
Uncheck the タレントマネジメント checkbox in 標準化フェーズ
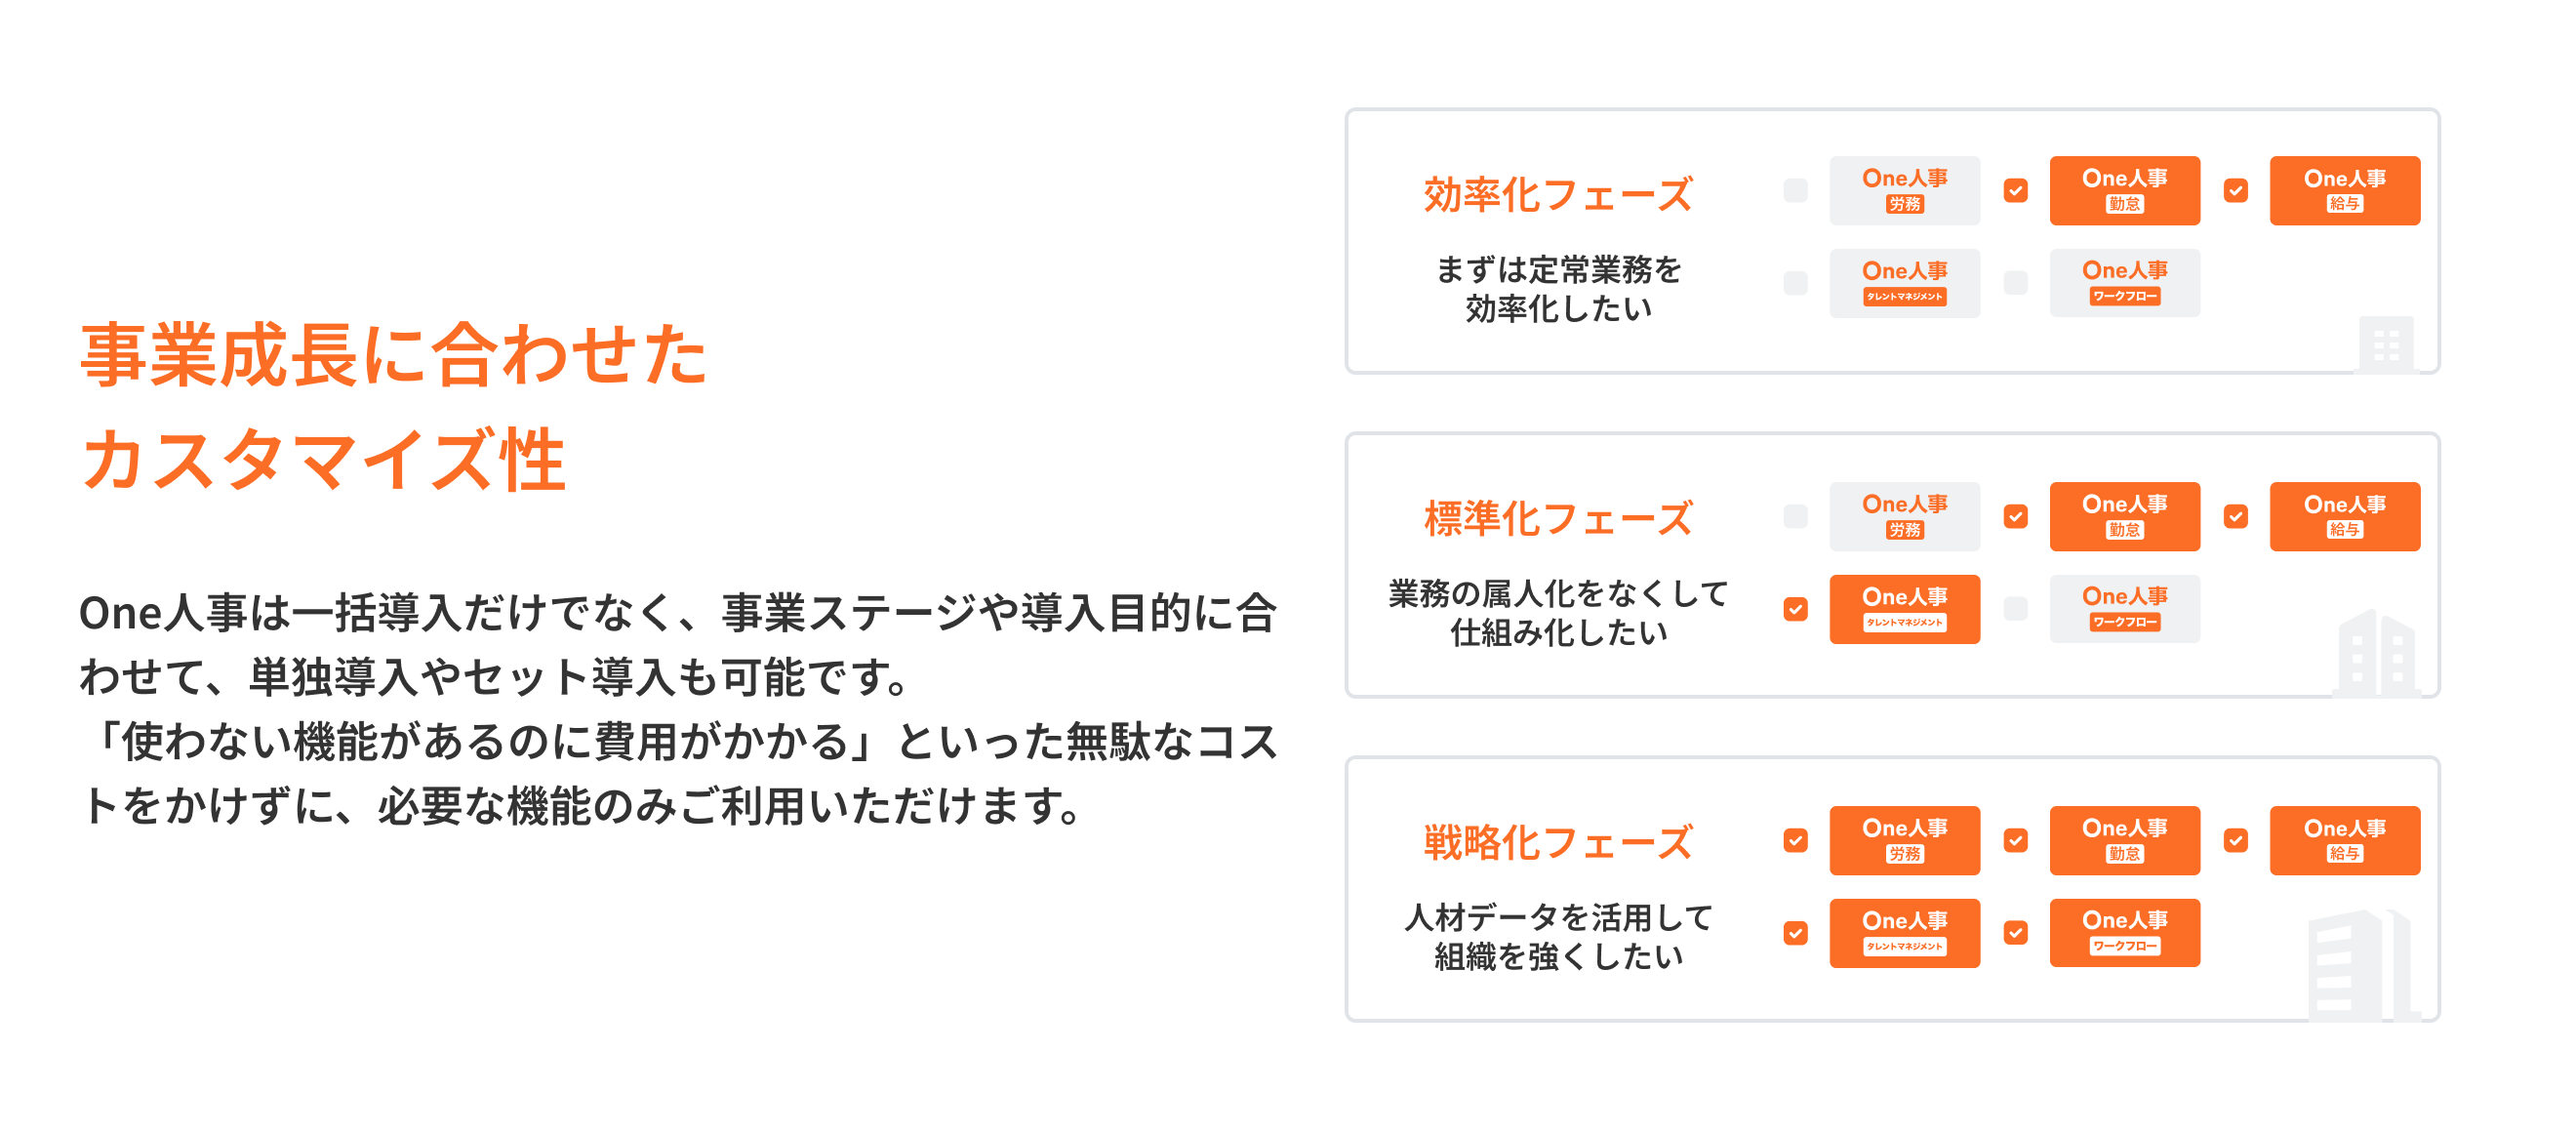1795,608
